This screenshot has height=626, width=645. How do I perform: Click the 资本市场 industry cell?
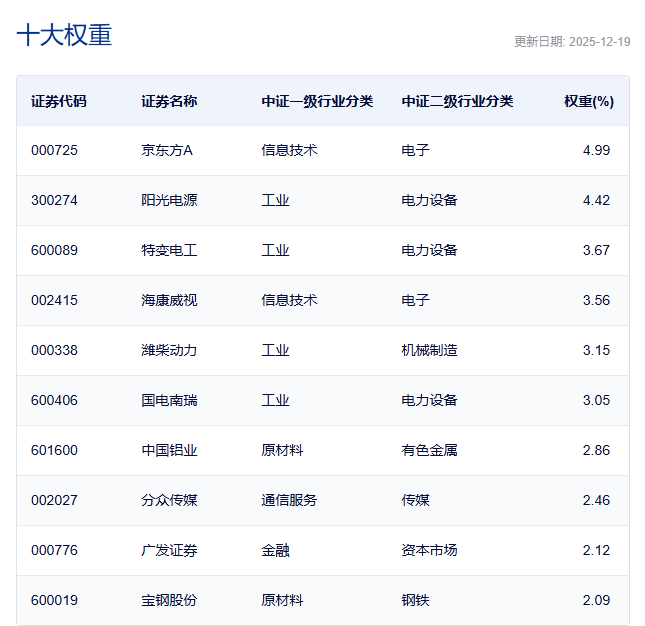(x=429, y=550)
